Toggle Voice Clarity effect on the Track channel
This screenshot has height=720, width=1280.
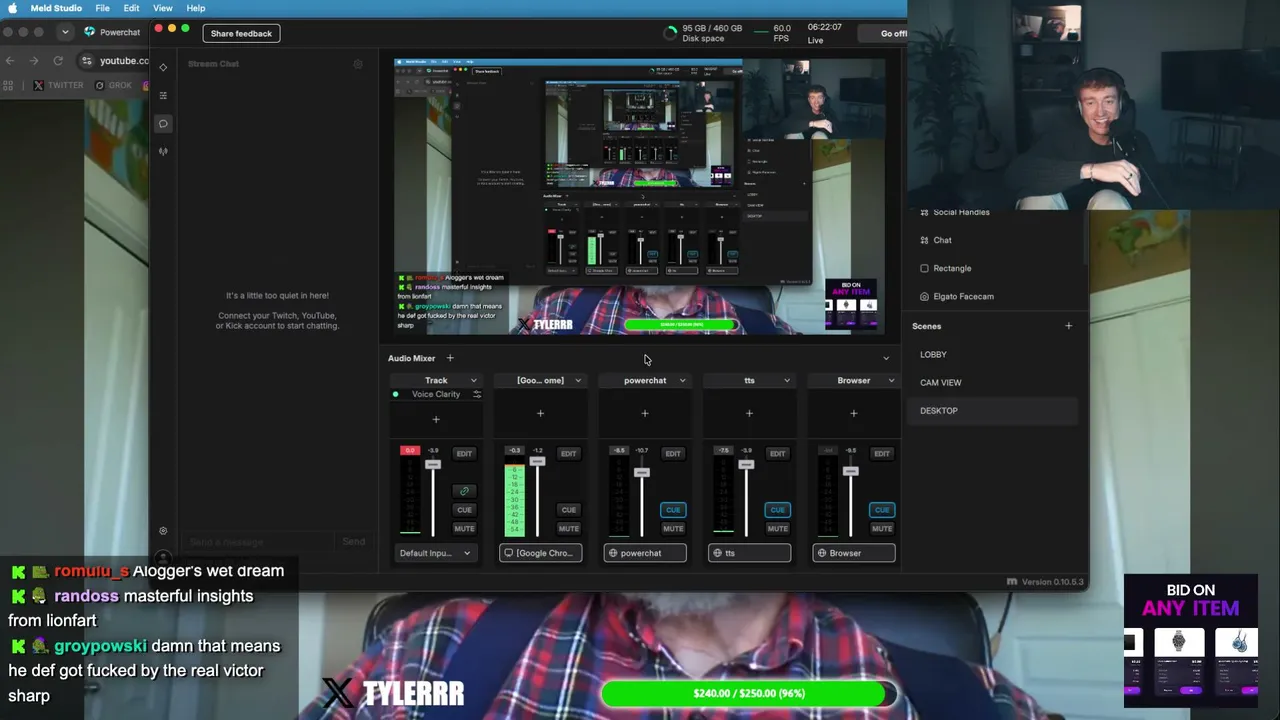(x=396, y=394)
